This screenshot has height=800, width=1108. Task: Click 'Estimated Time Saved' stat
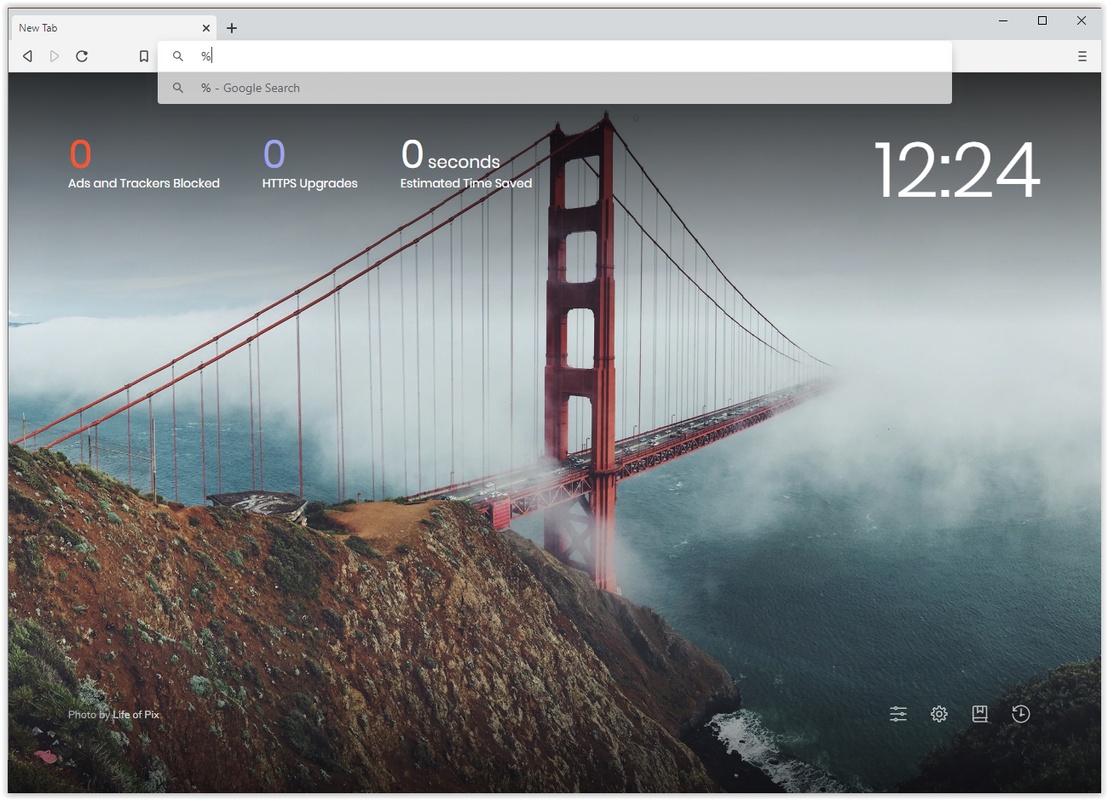[466, 165]
